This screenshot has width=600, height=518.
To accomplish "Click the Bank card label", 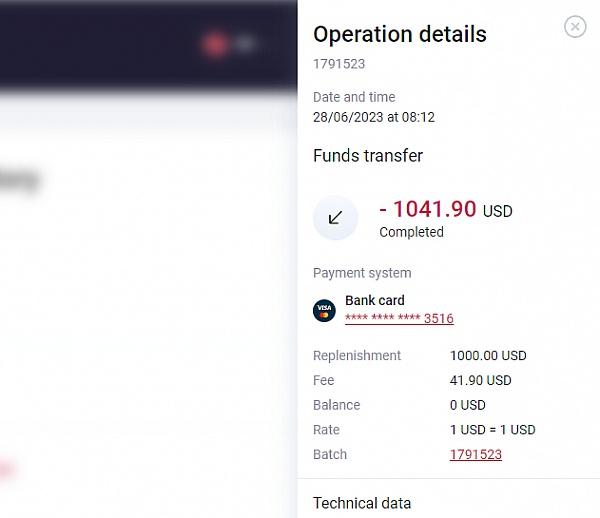I will click(375, 300).
